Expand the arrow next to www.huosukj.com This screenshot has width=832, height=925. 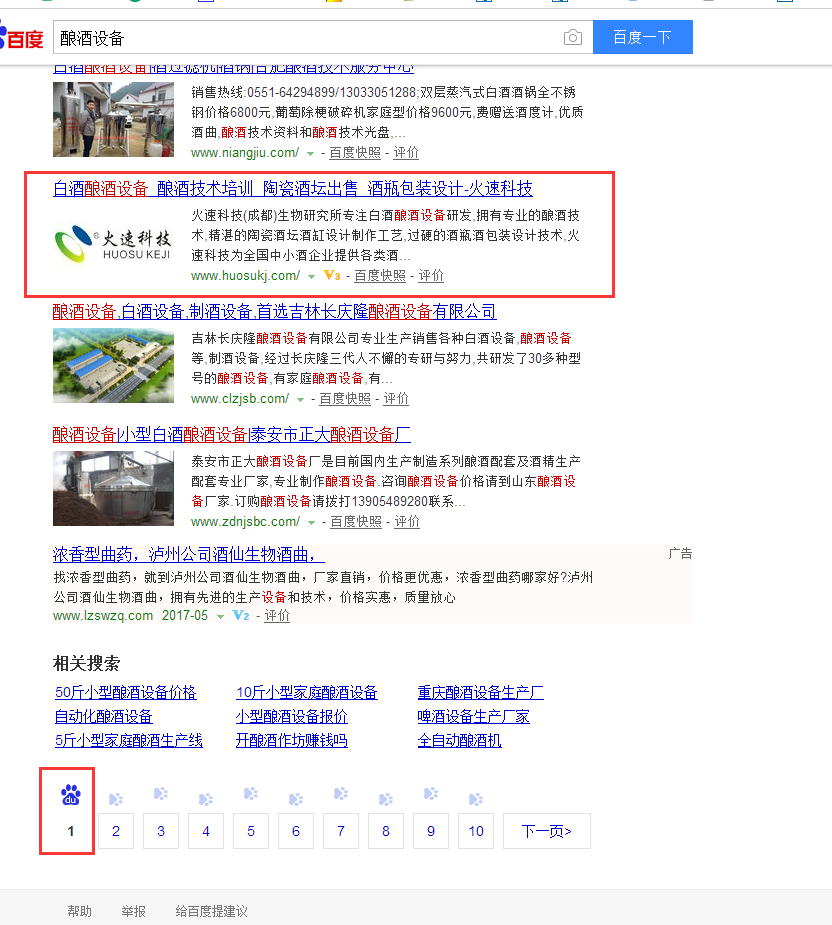[x=312, y=276]
